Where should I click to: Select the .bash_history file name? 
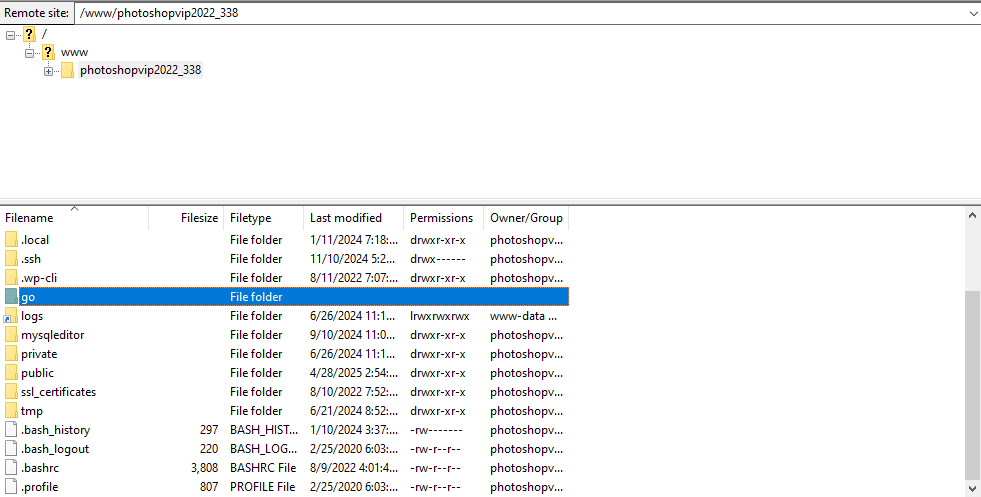click(56, 430)
